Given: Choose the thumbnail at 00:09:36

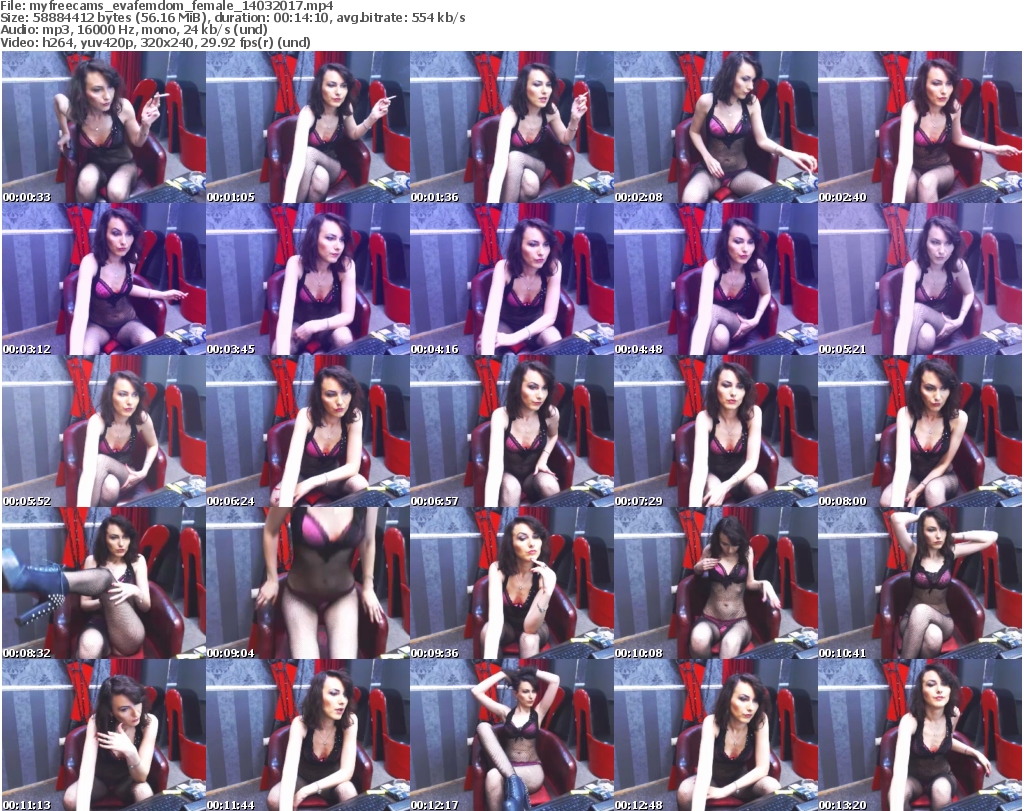Looking at the screenshot, I should (x=511, y=583).
